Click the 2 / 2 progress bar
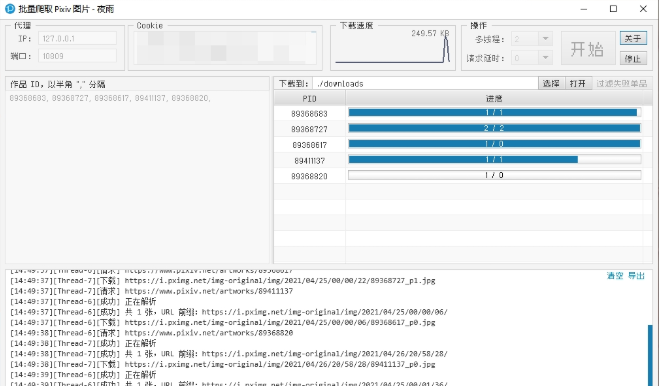This screenshot has height=386, width=659. [494, 128]
